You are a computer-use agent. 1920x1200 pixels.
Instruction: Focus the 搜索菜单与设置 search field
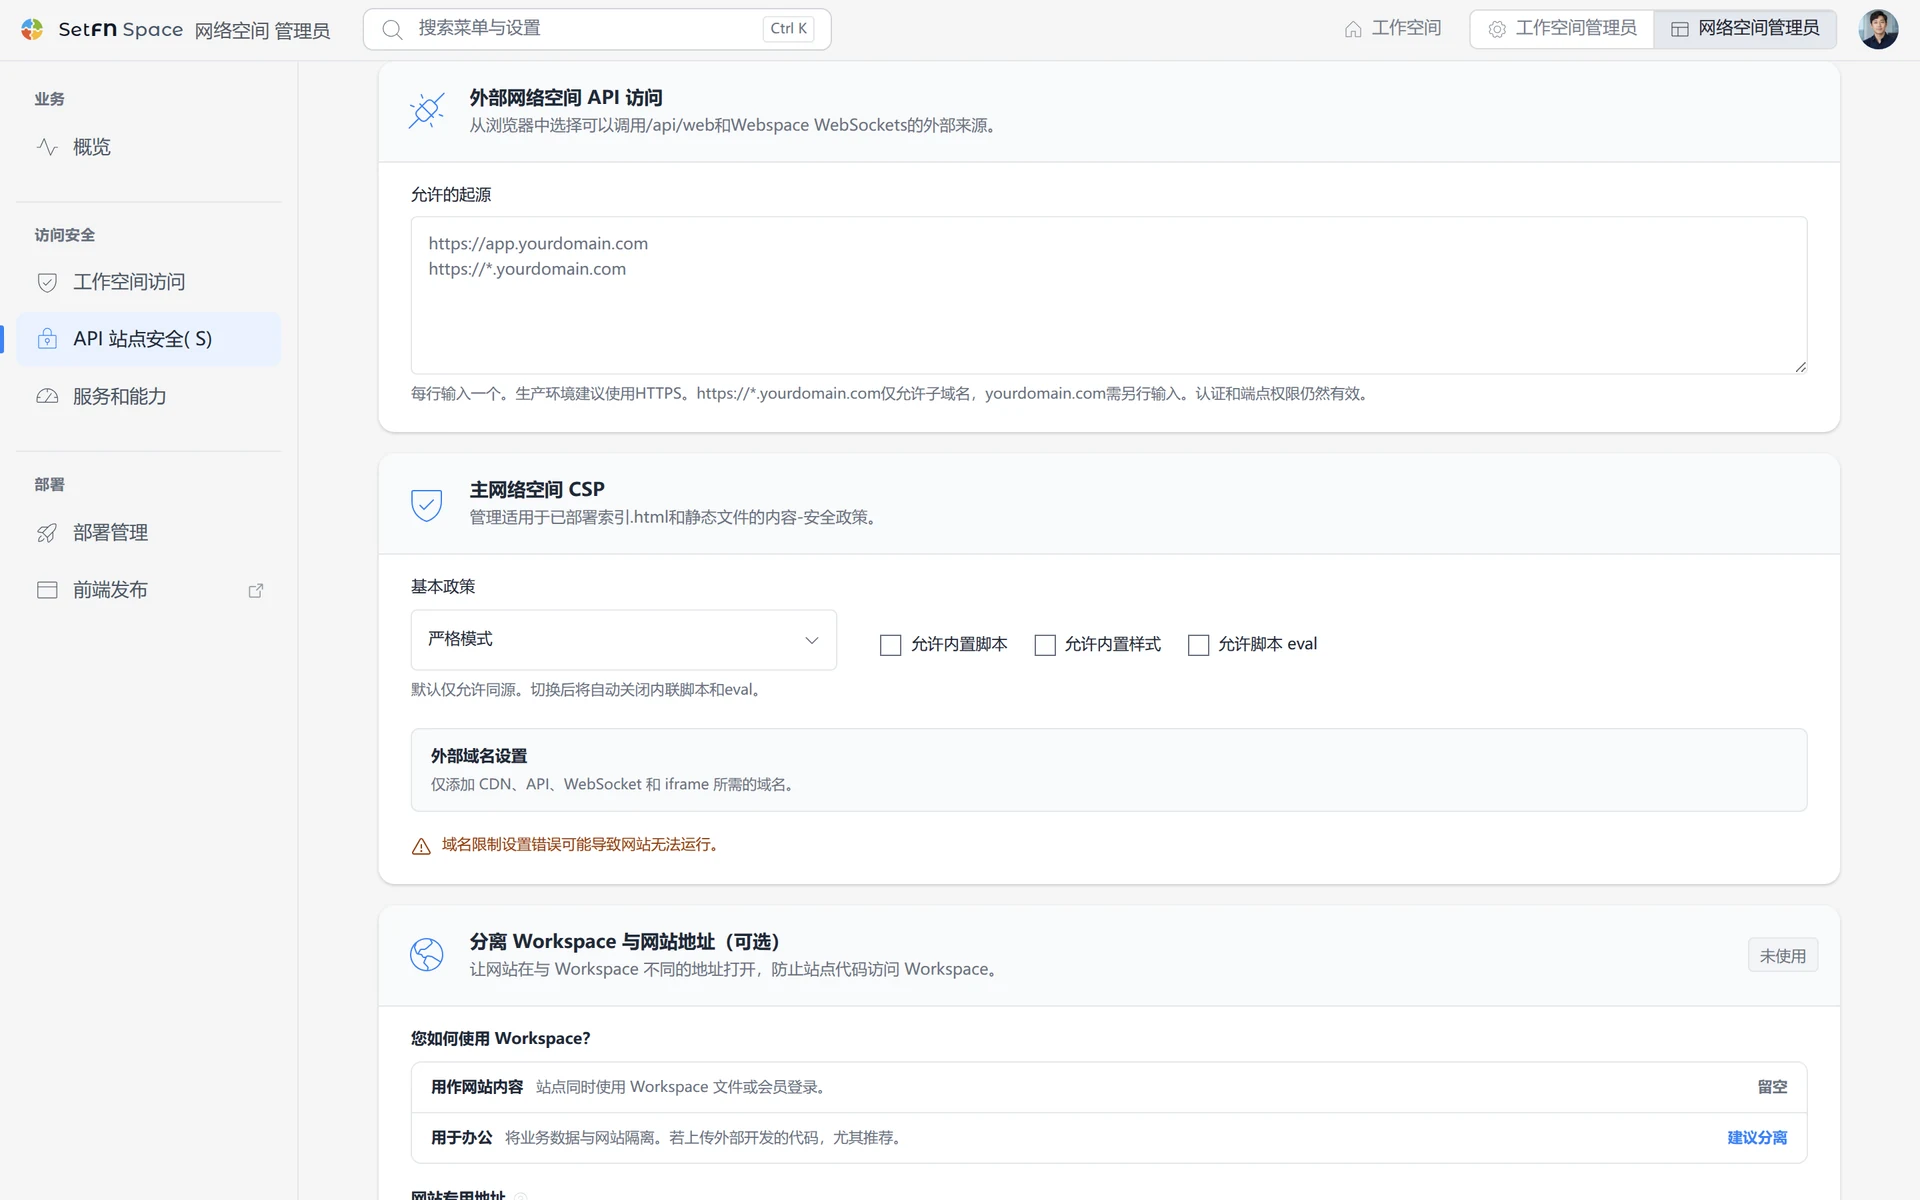(597, 29)
